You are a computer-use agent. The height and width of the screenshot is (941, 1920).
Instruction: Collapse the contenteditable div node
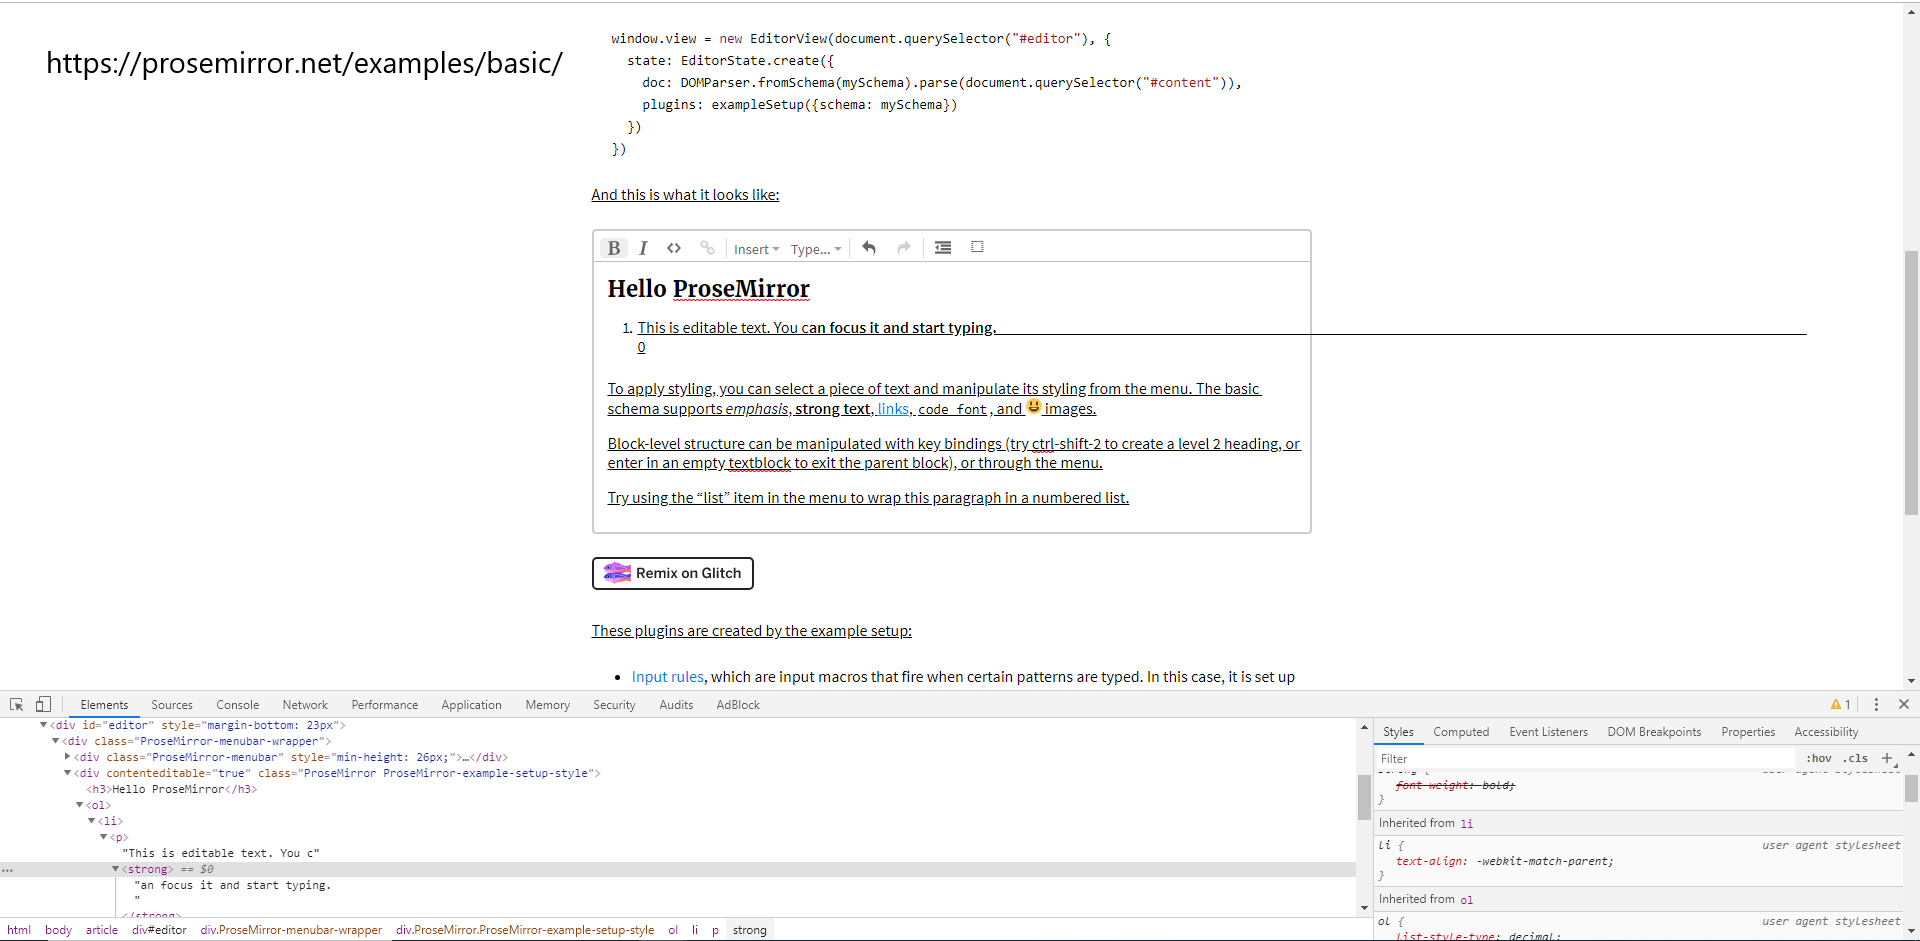click(67, 773)
